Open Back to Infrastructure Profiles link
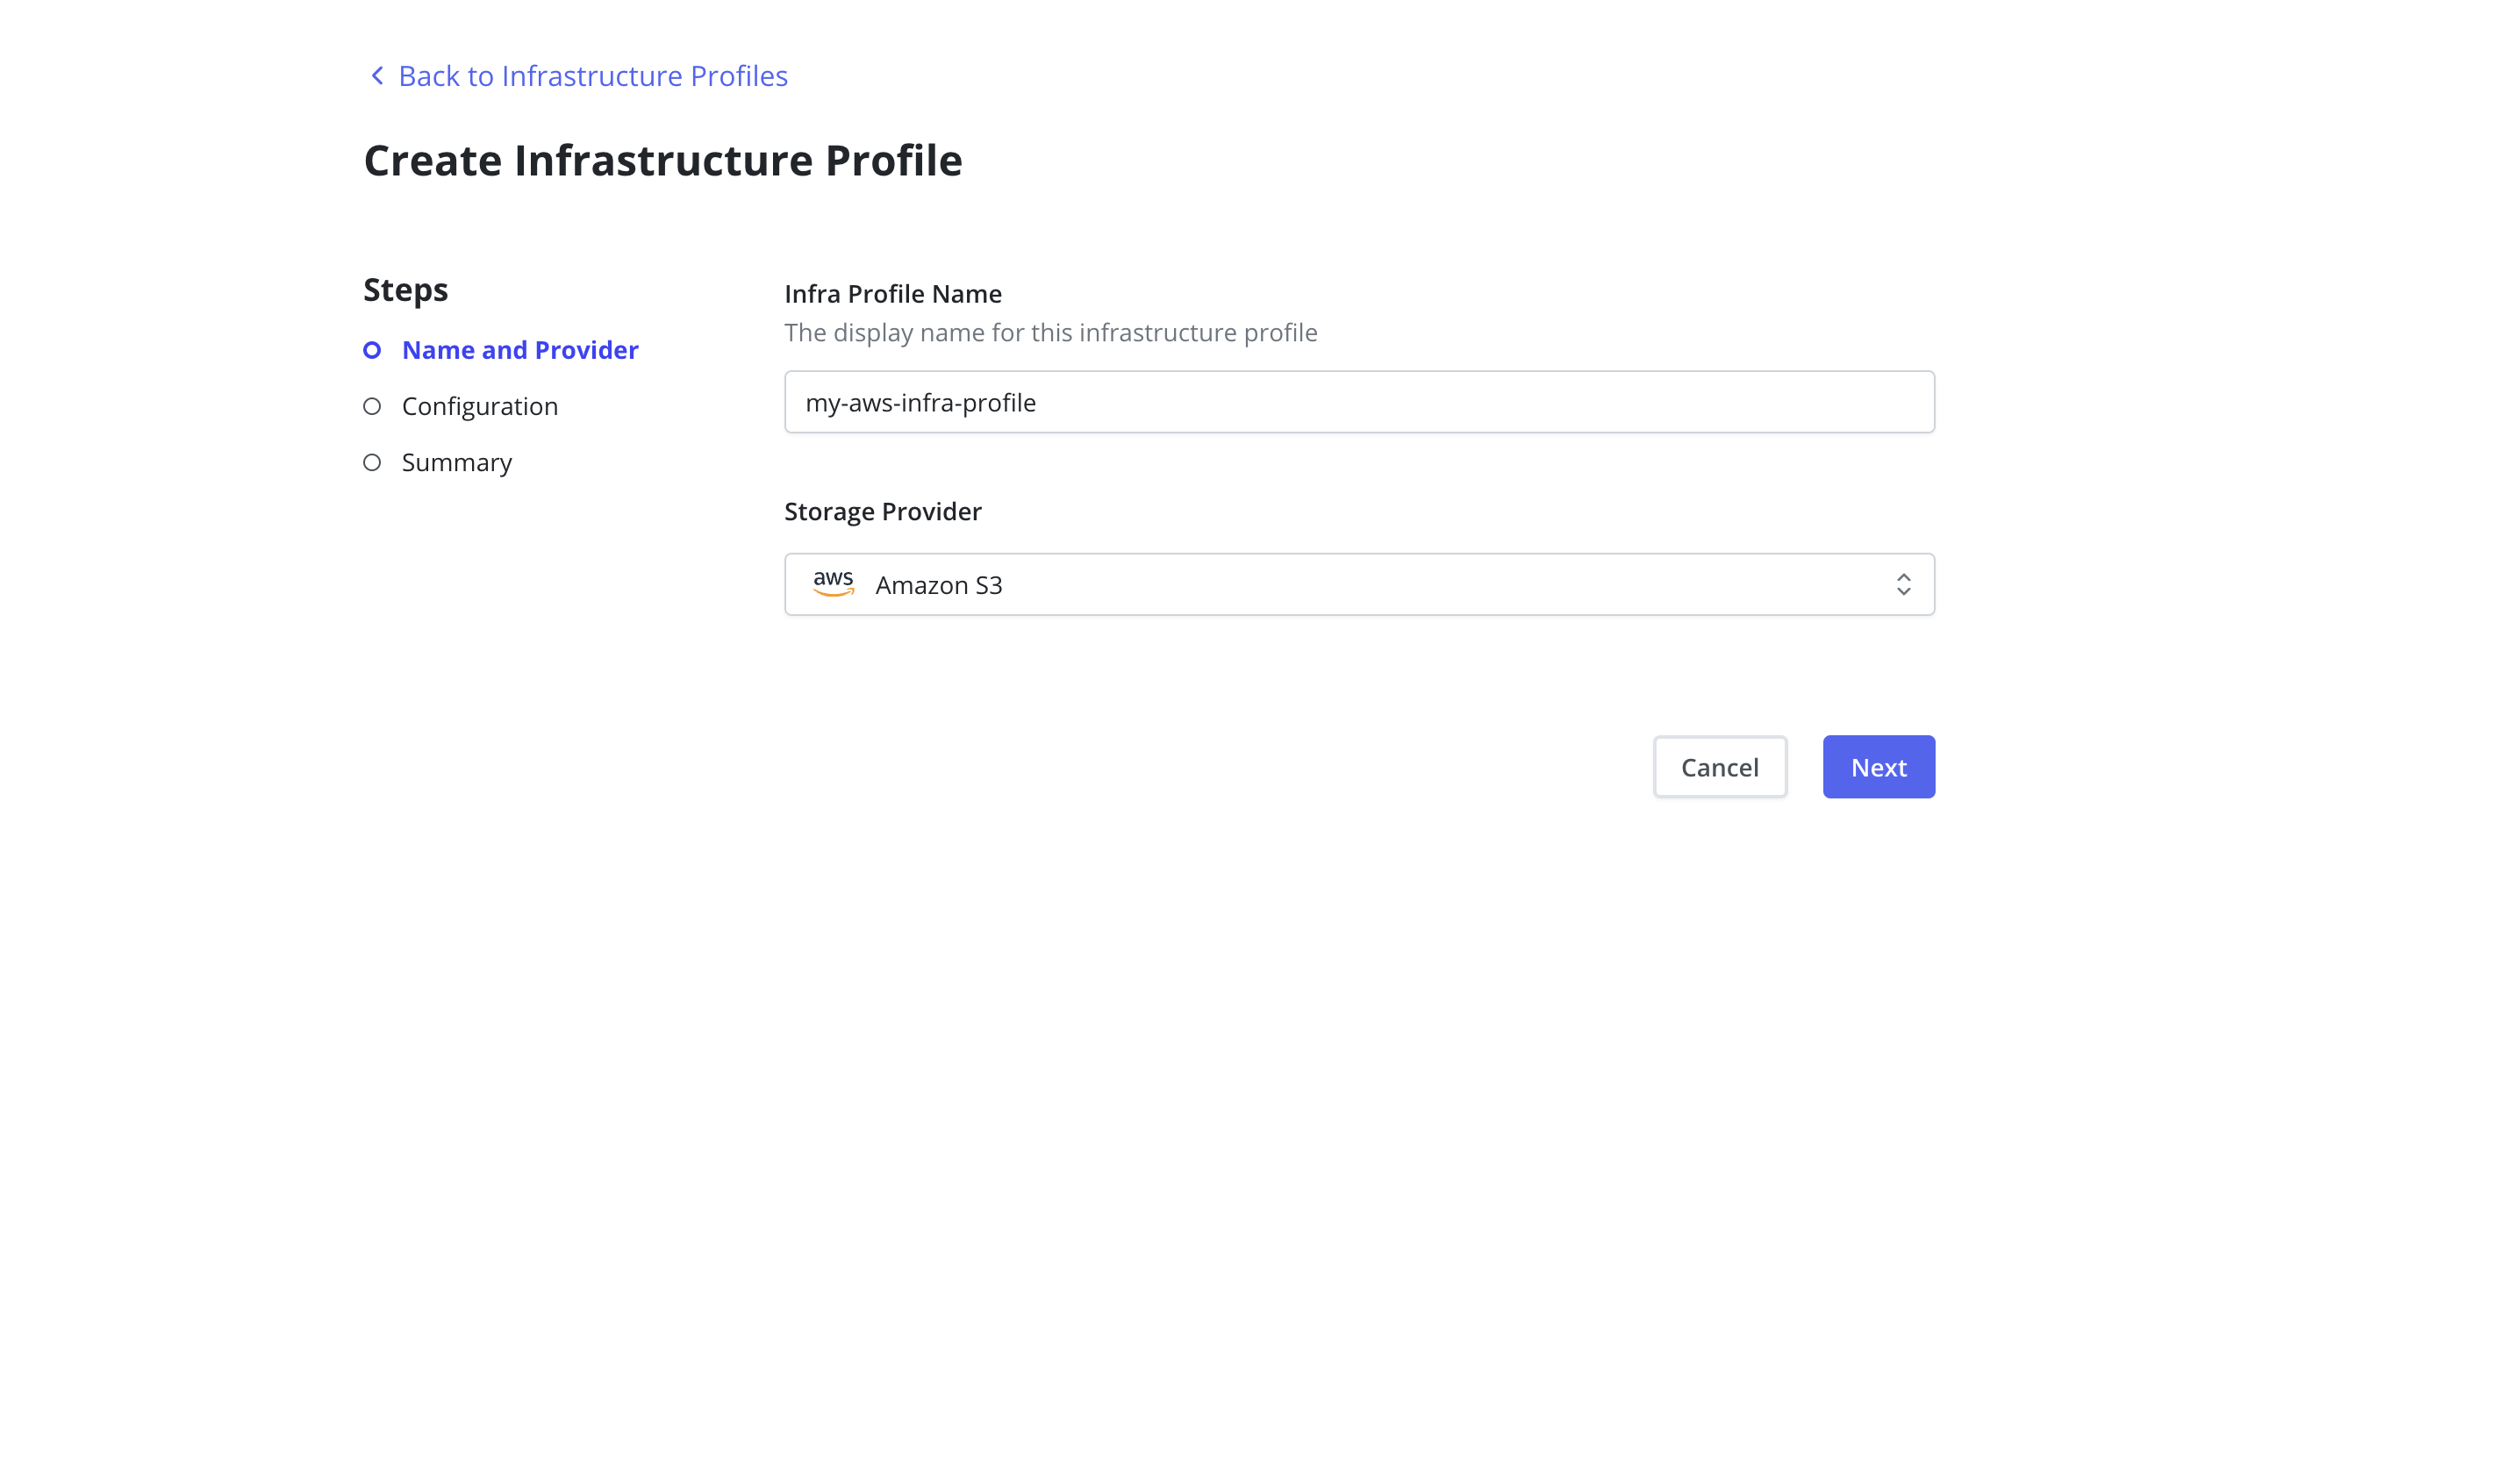 (593, 76)
